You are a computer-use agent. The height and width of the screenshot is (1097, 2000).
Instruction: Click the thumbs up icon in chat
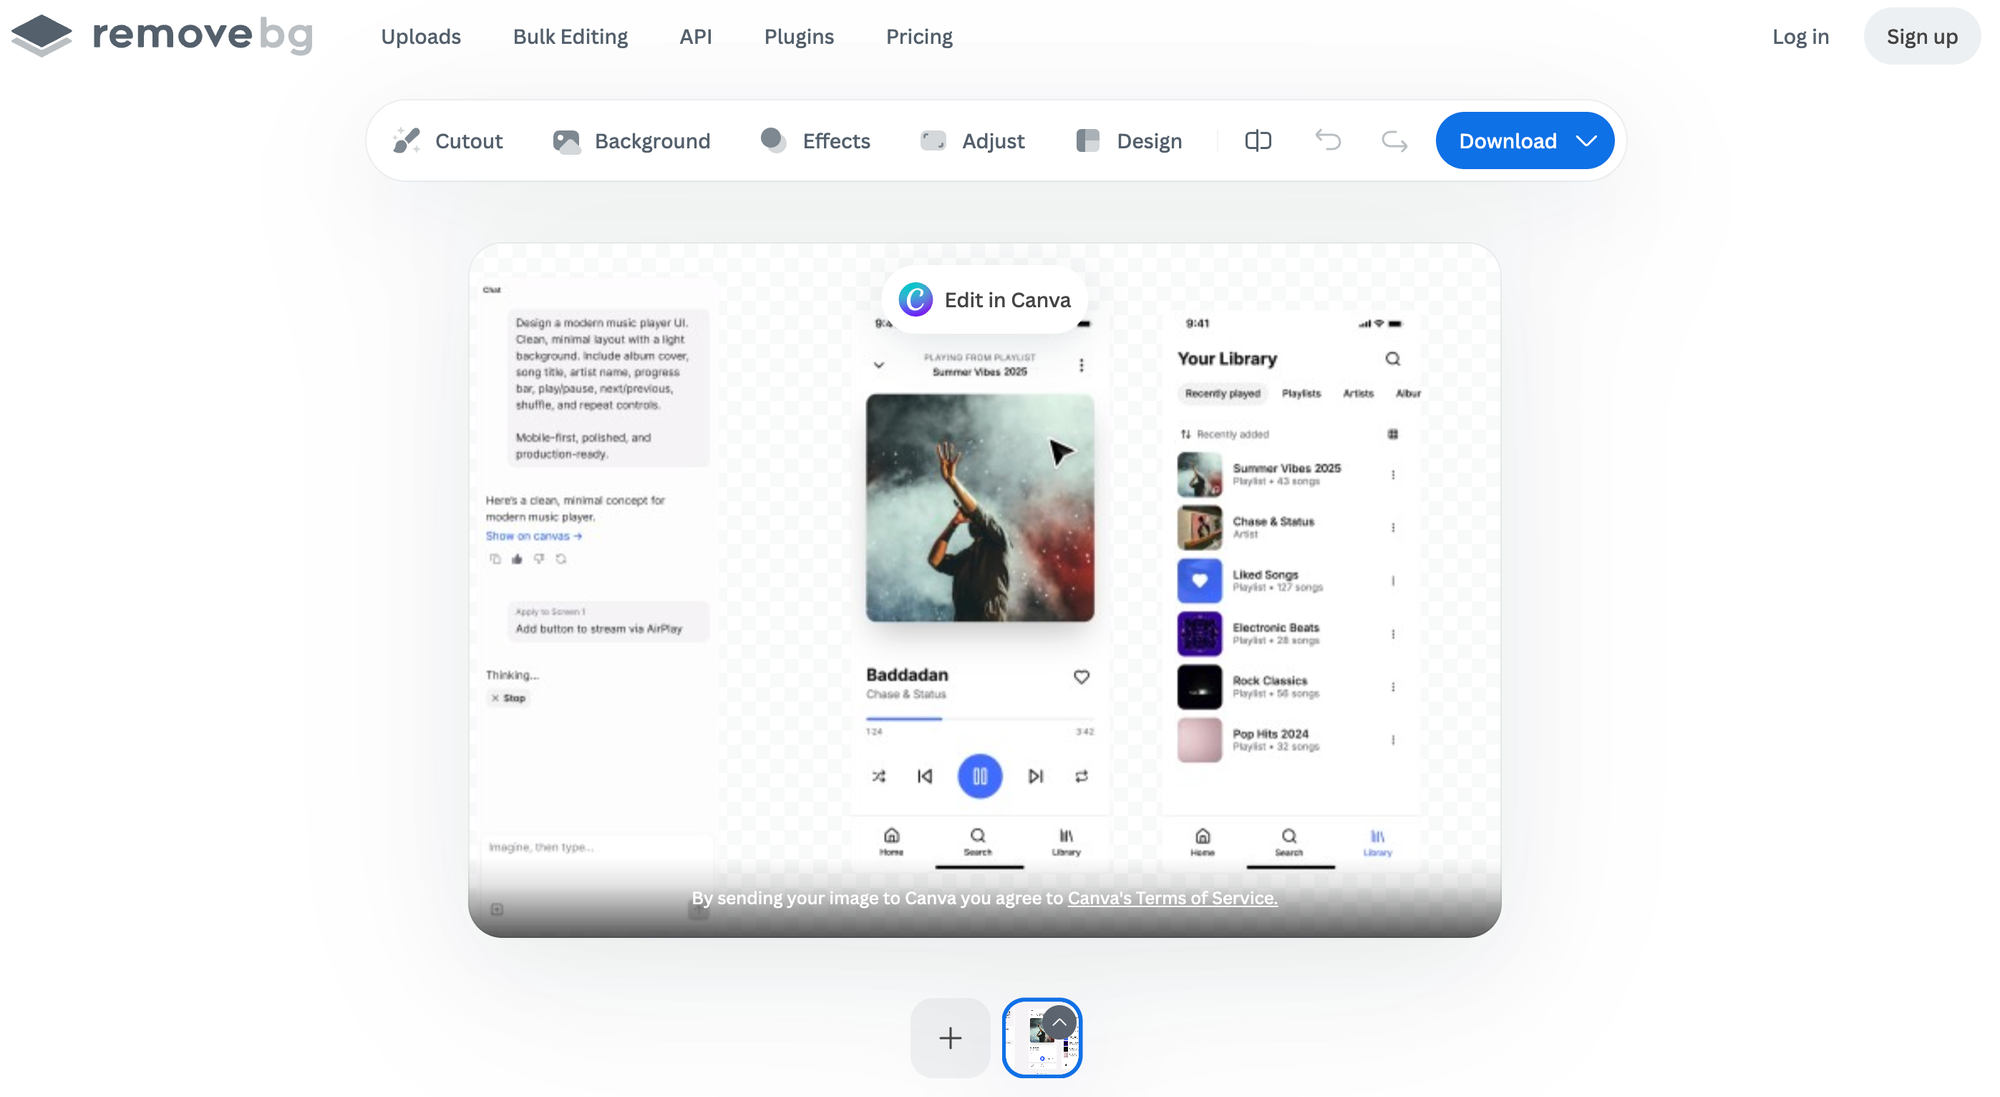pyautogui.click(x=517, y=559)
